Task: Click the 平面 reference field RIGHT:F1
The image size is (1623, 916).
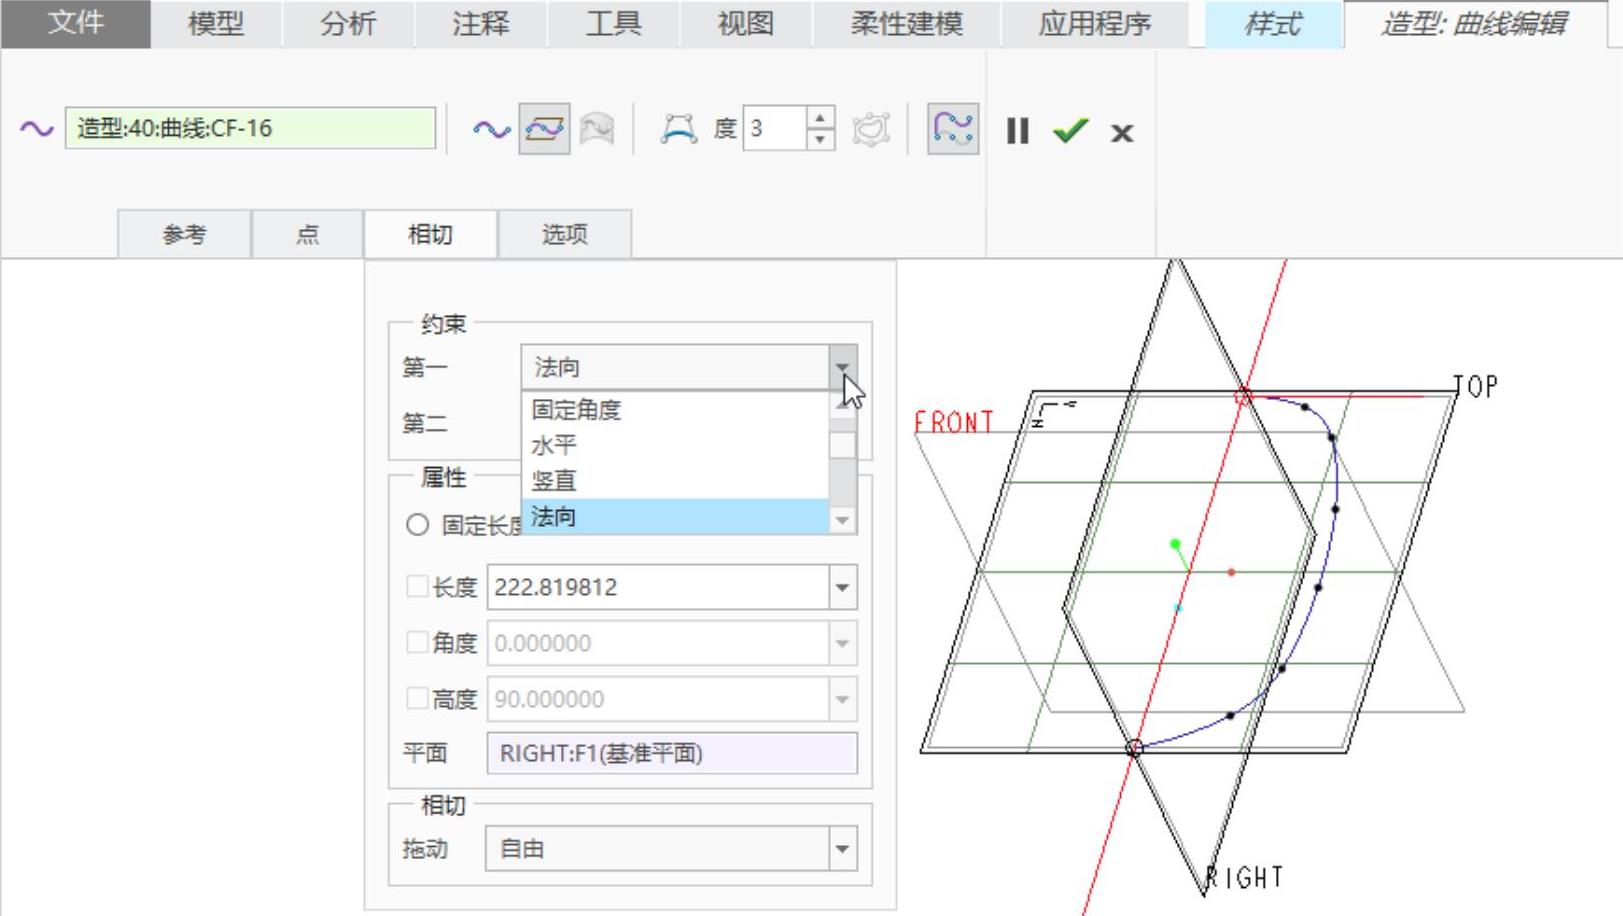Action: (671, 753)
